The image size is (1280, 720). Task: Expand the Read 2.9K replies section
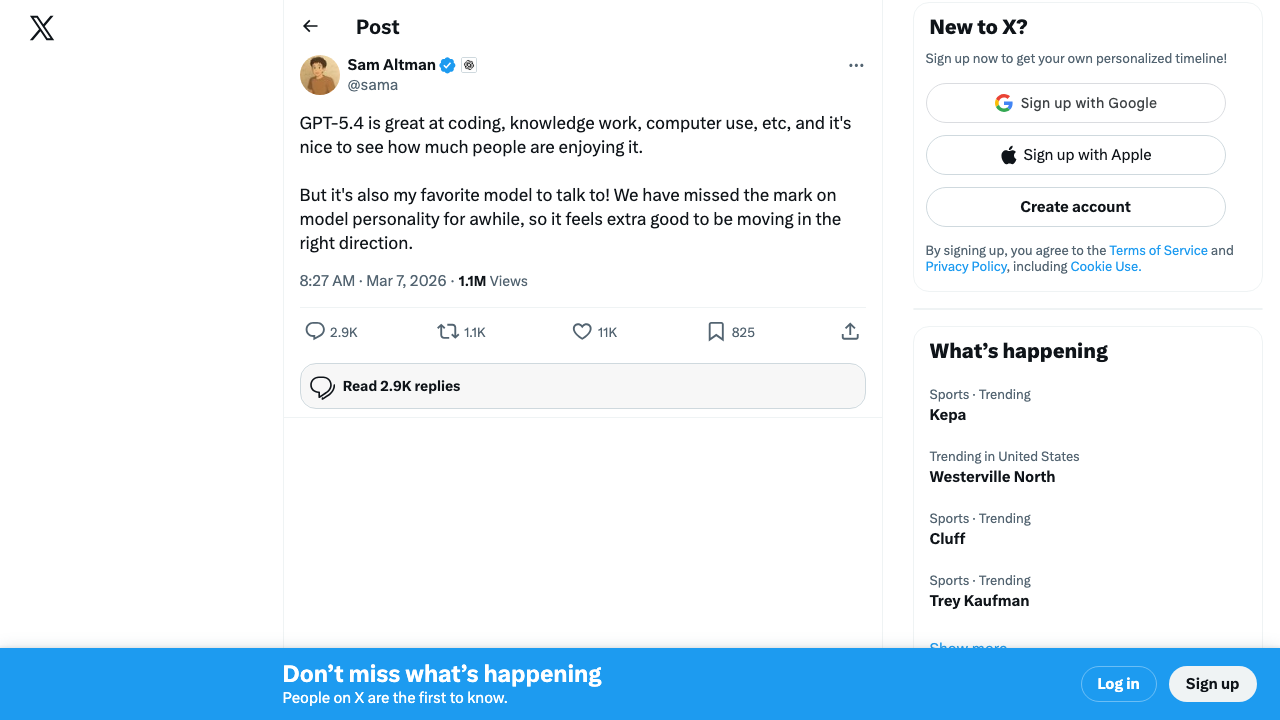pos(582,385)
